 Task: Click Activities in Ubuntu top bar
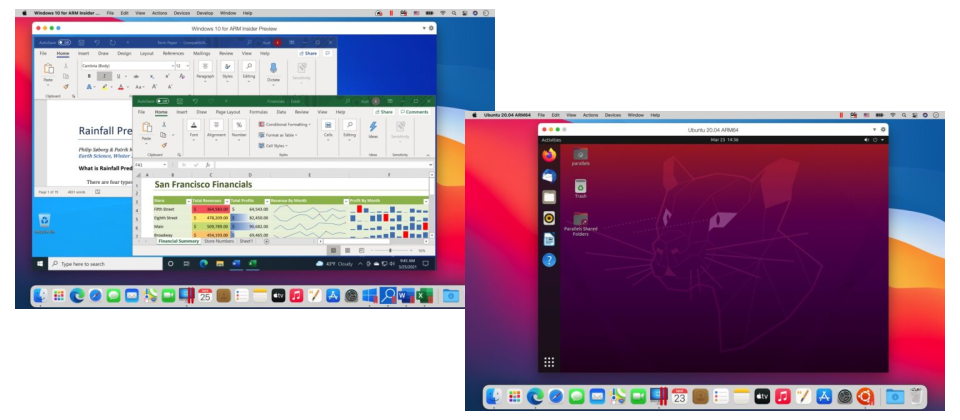click(551, 140)
